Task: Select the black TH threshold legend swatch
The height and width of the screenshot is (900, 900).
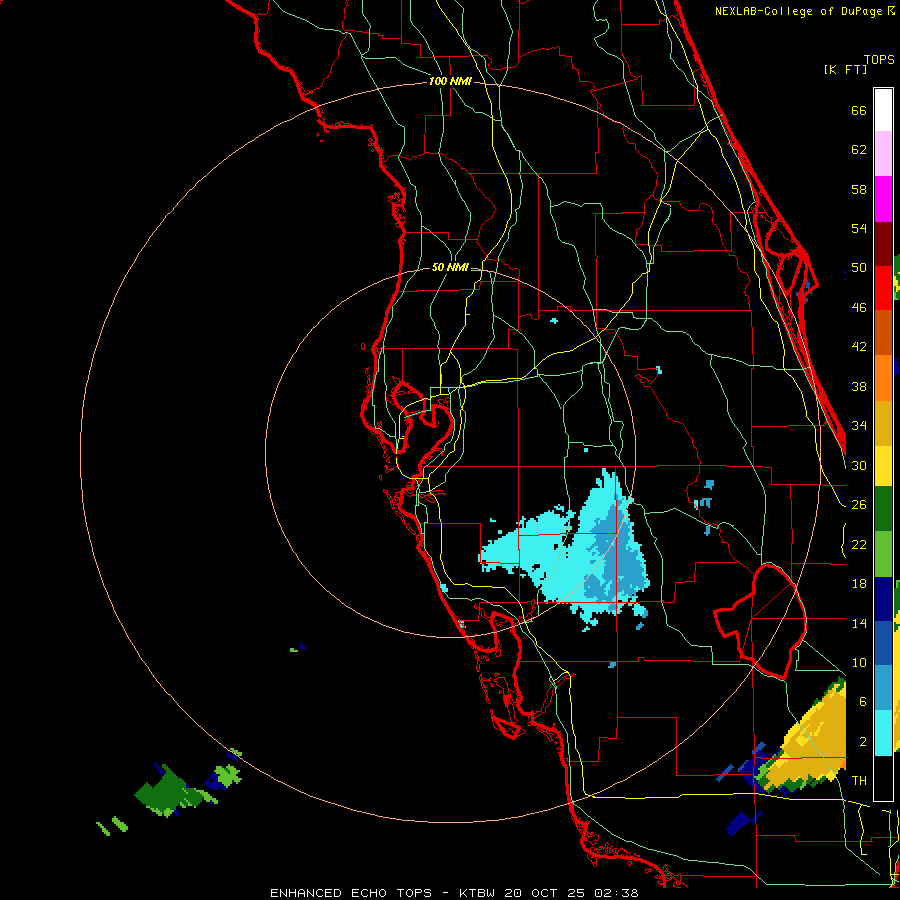Action: (883, 778)
